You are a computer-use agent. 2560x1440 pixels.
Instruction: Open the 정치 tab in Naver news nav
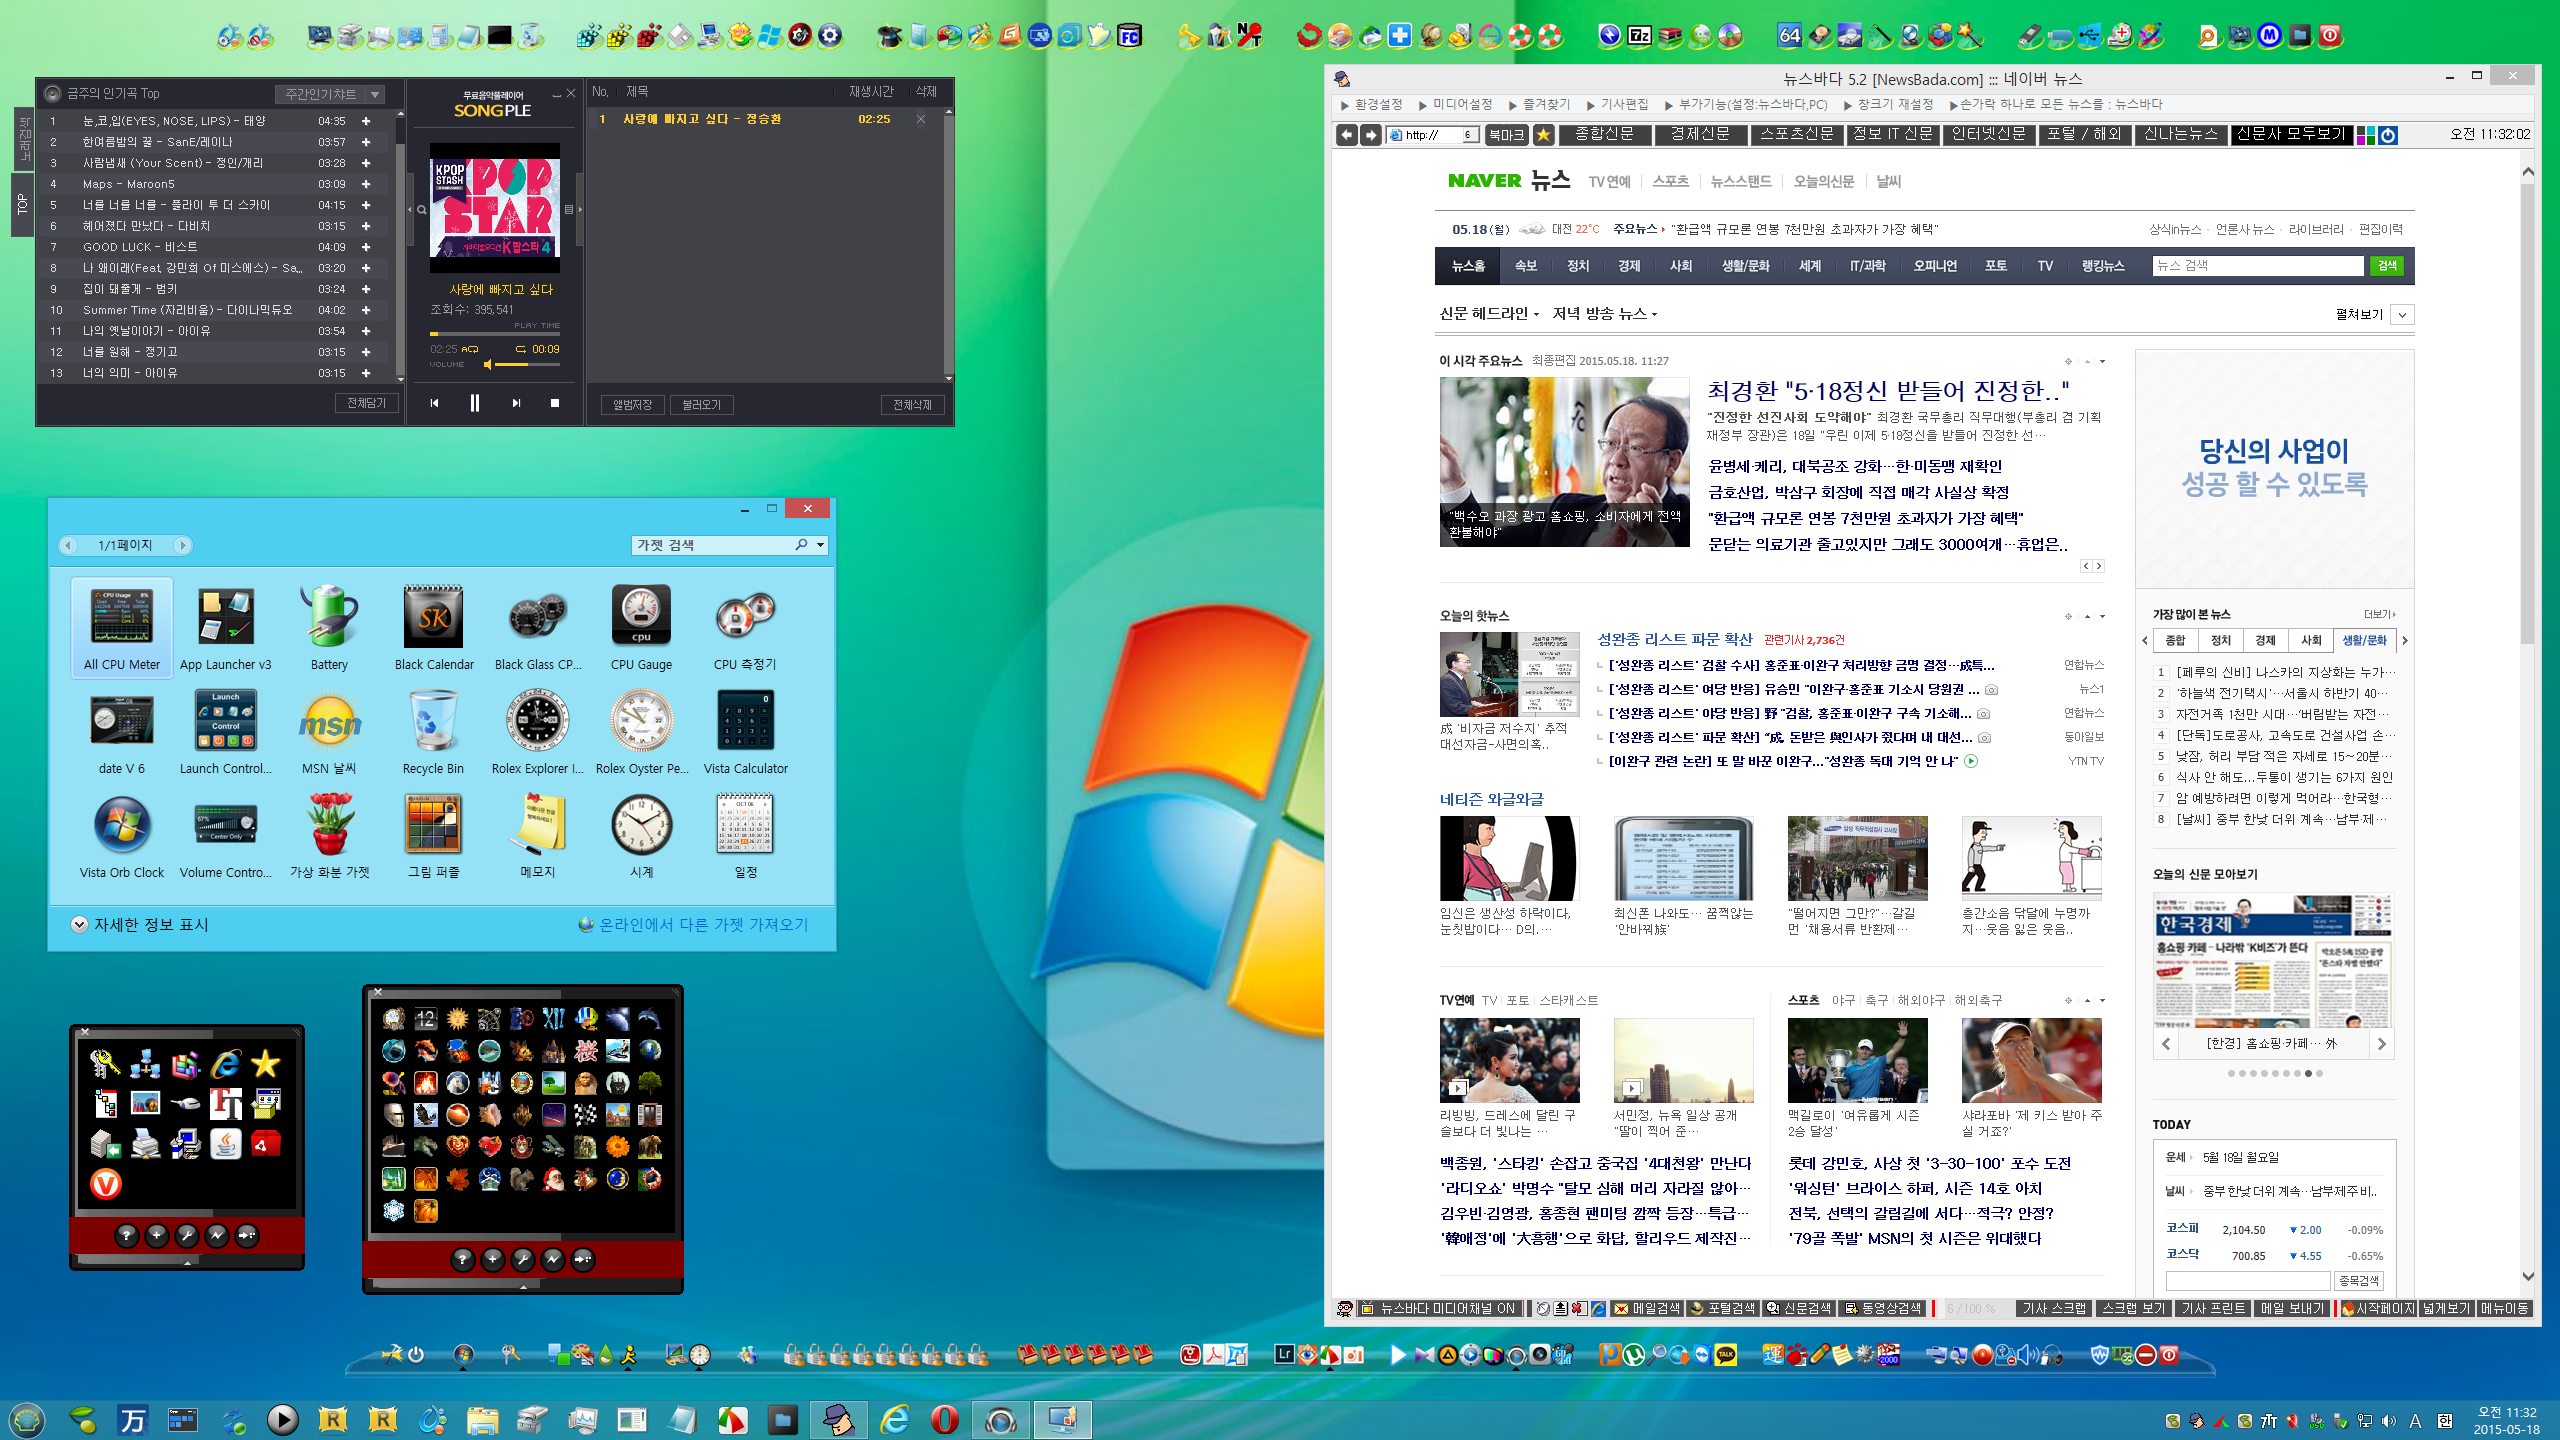[x=1578, y=266]
